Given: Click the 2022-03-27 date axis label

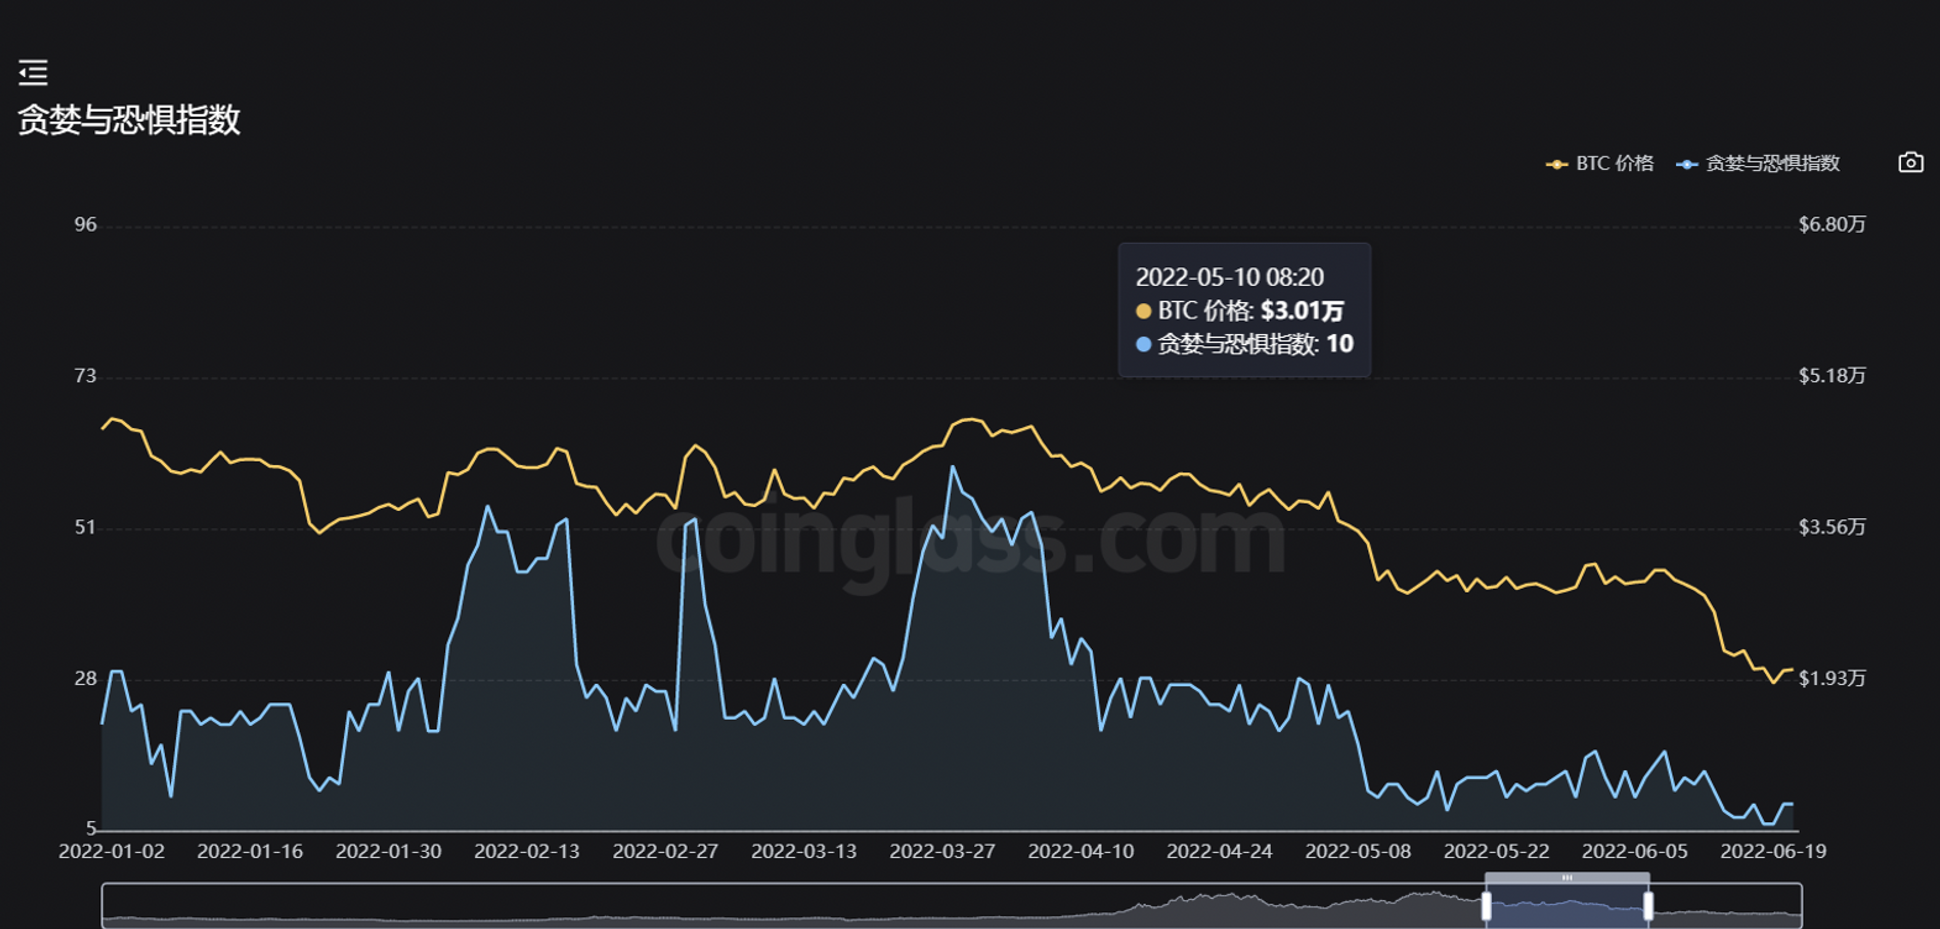Looking at the screenshot, I should point(942,852).
